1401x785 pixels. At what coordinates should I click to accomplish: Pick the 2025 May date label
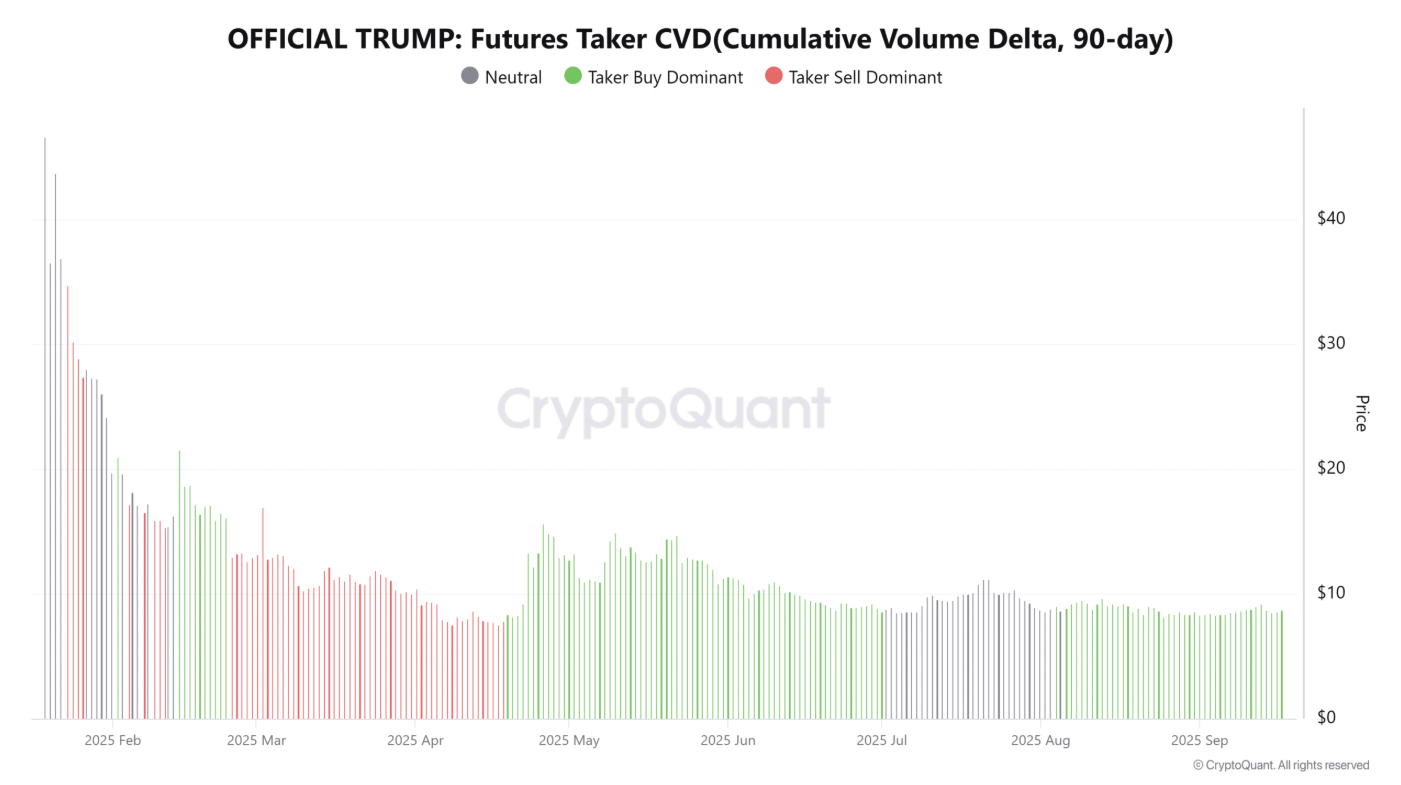pyautogui.click(x=569, y=741)
